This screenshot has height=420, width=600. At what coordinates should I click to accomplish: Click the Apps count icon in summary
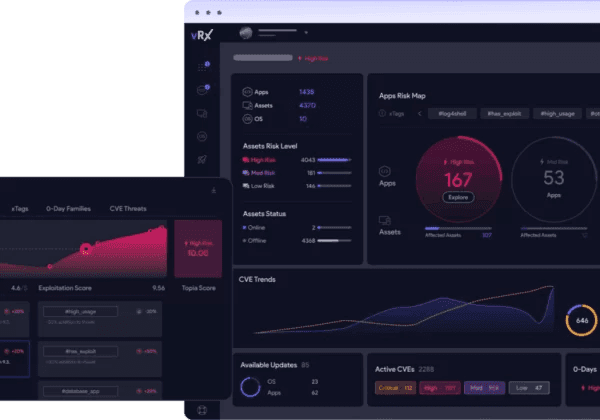[x=247, y=92]
